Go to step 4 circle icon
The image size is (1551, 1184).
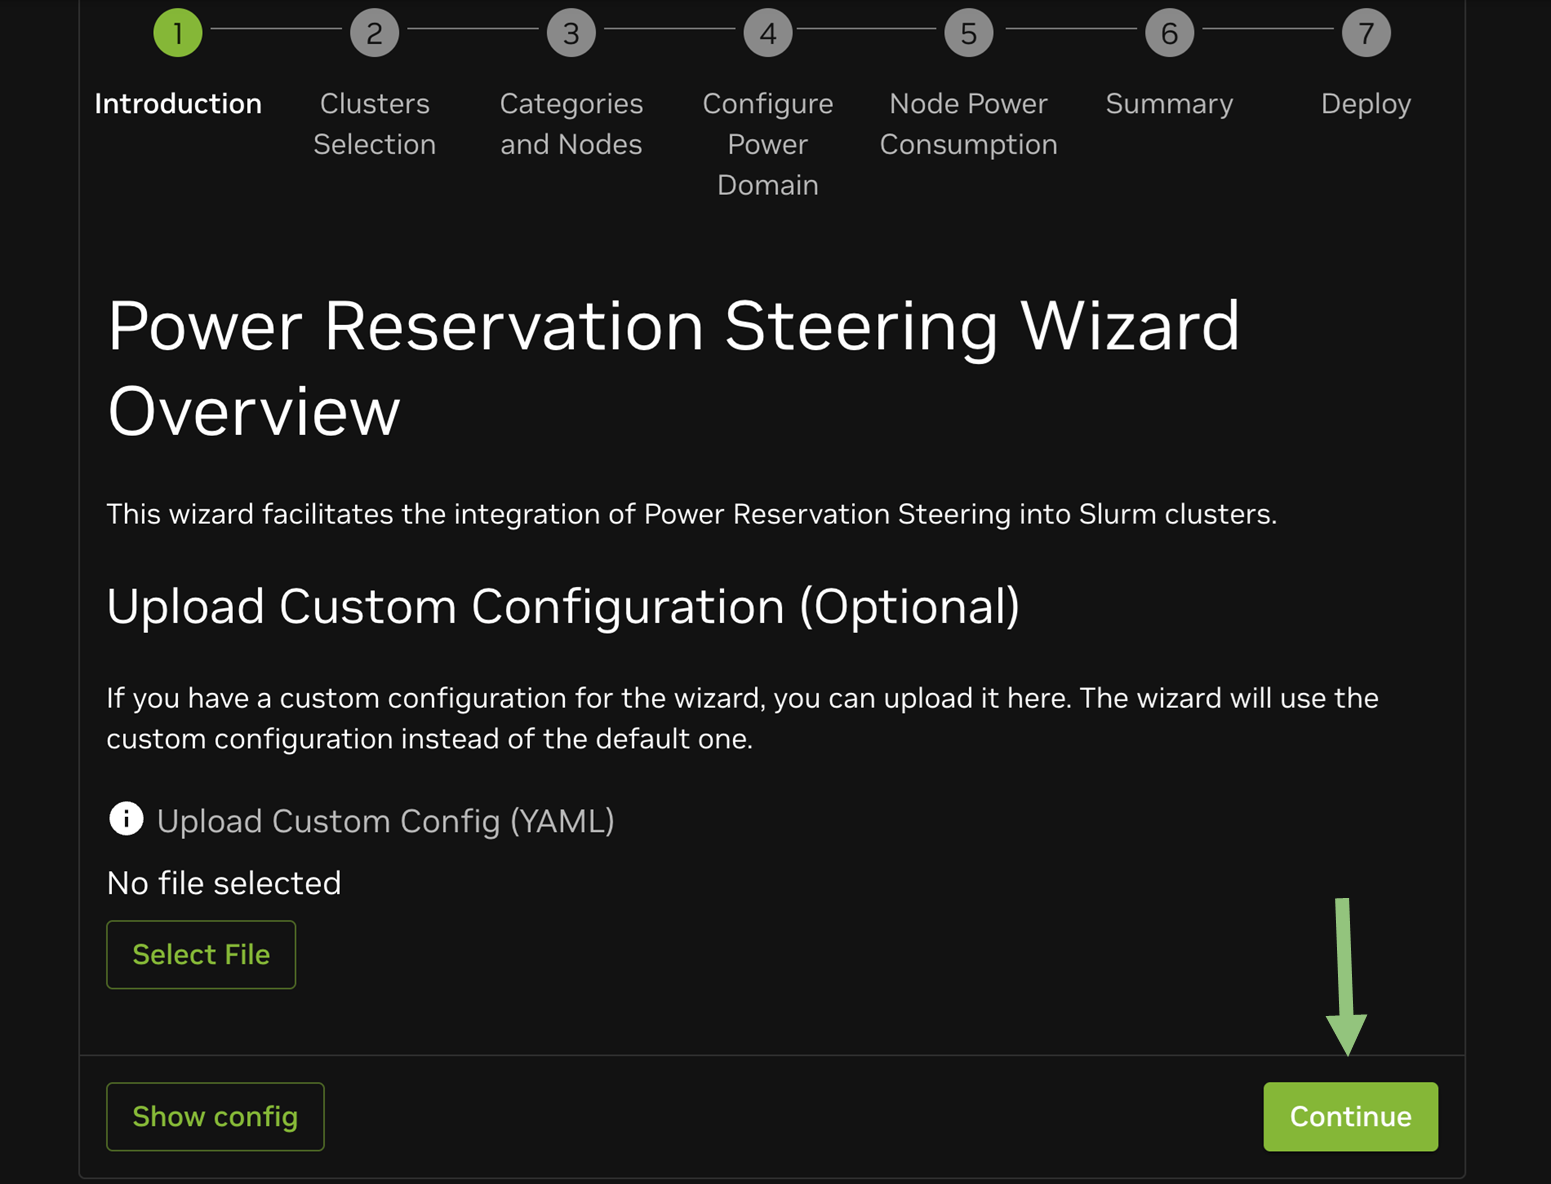tap(768, 33)
